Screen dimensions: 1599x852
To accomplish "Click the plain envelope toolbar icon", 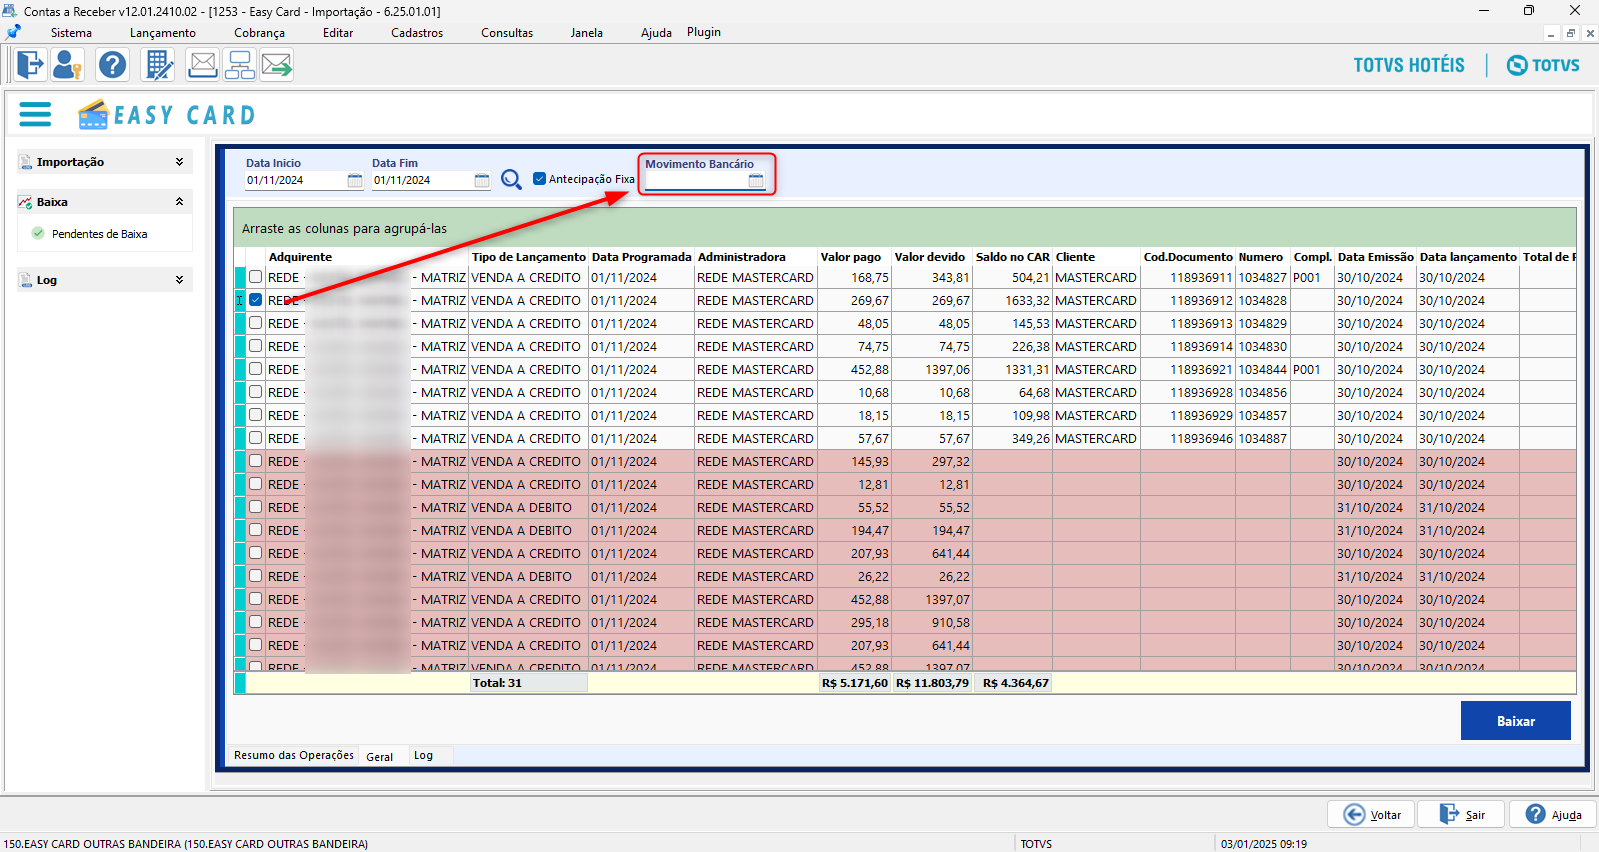I will tap(202, 65).
